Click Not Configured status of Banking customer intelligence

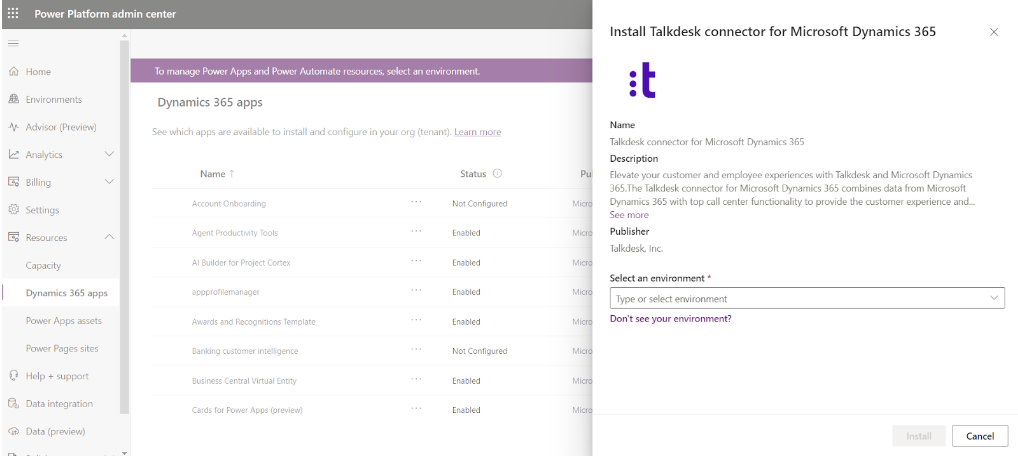click(479, 351)
